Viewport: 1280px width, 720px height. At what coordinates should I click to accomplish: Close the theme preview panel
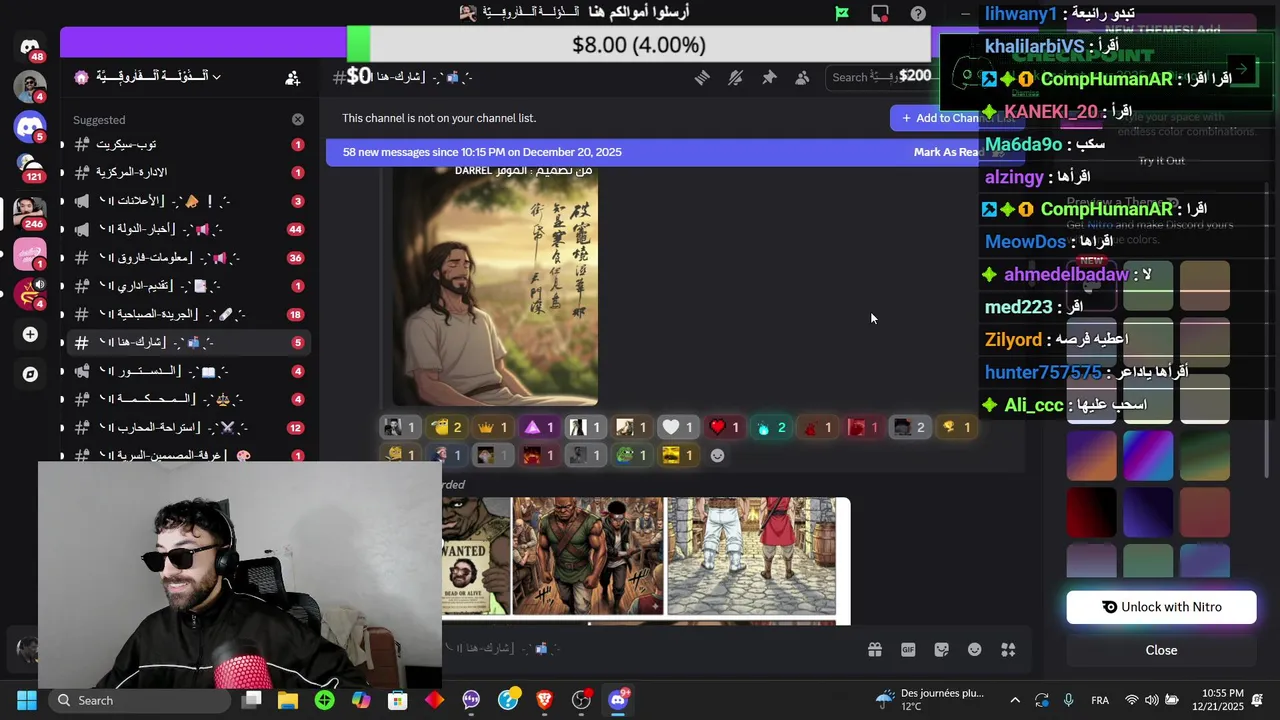point(1161,650)
